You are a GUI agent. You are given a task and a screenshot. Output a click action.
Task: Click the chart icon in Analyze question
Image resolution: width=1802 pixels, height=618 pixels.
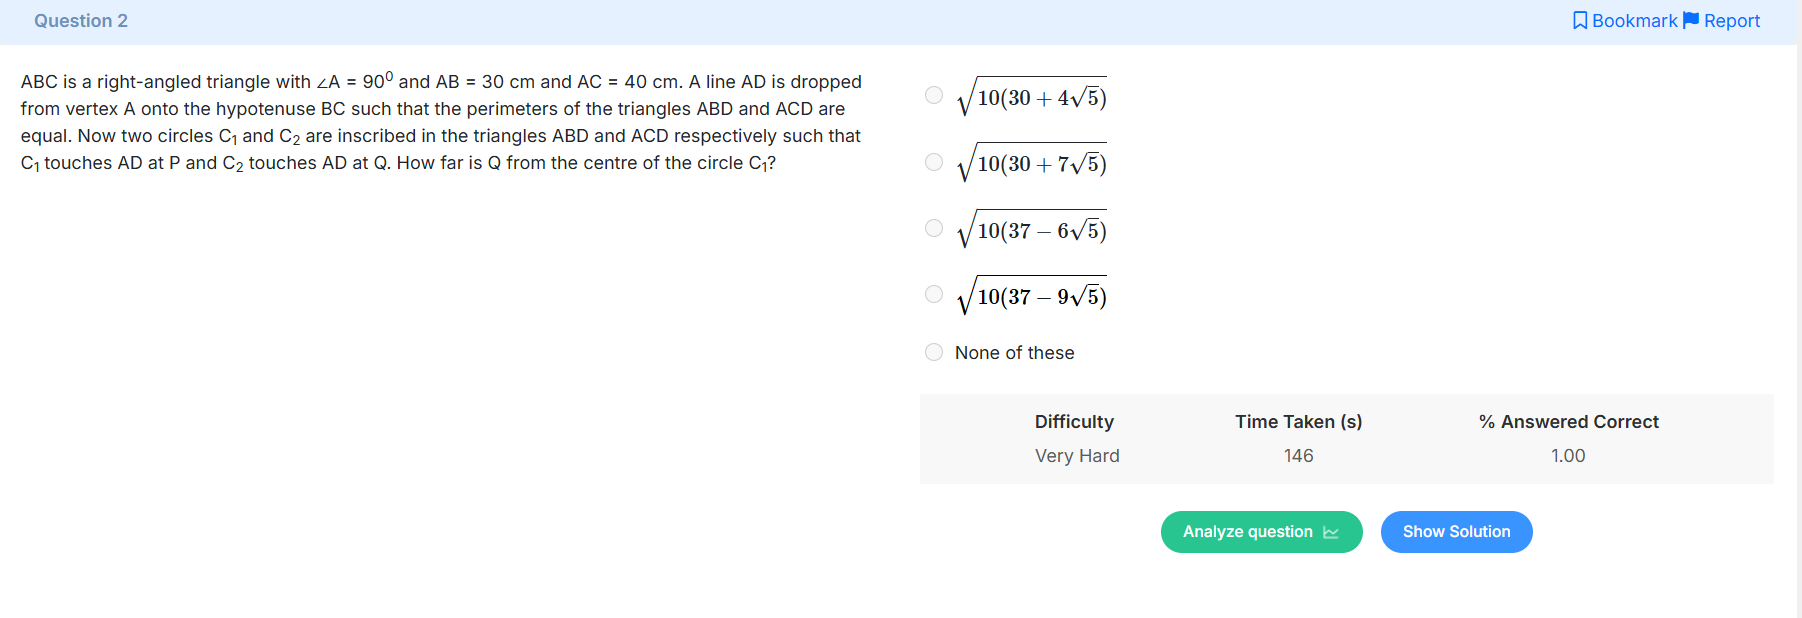point(1331,532)
